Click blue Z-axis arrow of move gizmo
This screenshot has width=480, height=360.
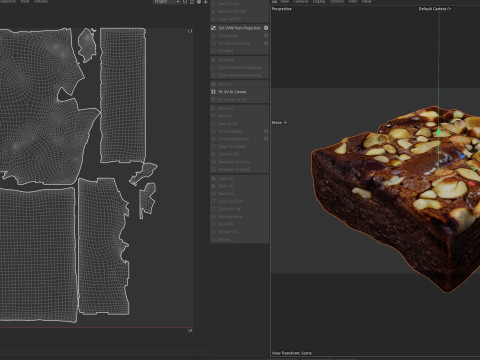click(x=462, y=156)
